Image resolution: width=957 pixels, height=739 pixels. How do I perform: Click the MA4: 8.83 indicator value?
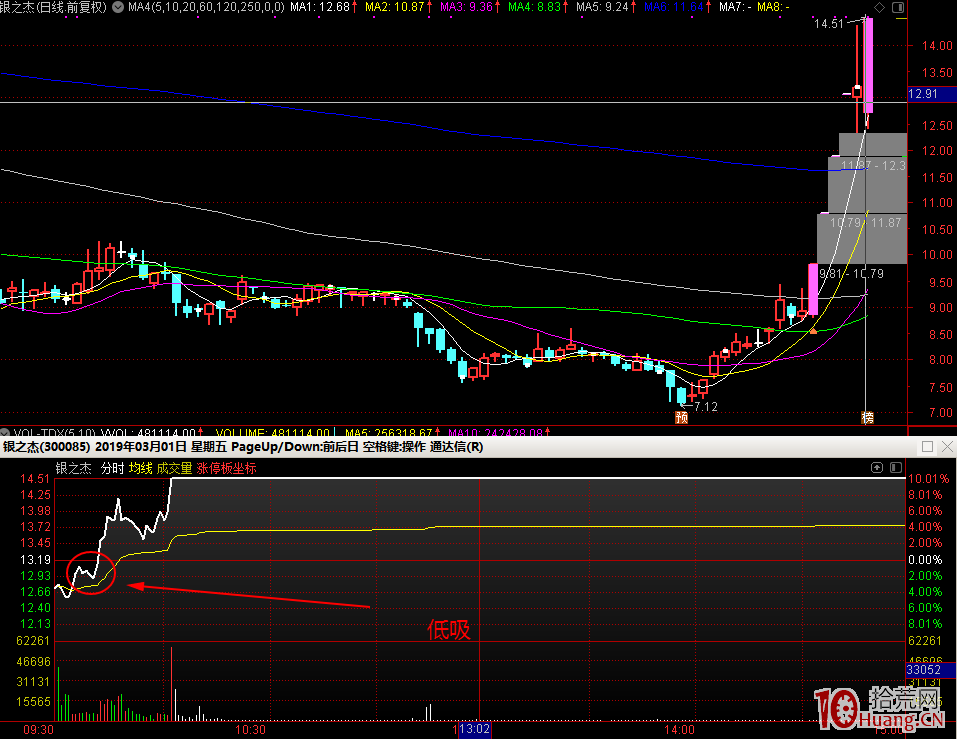point(535,7)
